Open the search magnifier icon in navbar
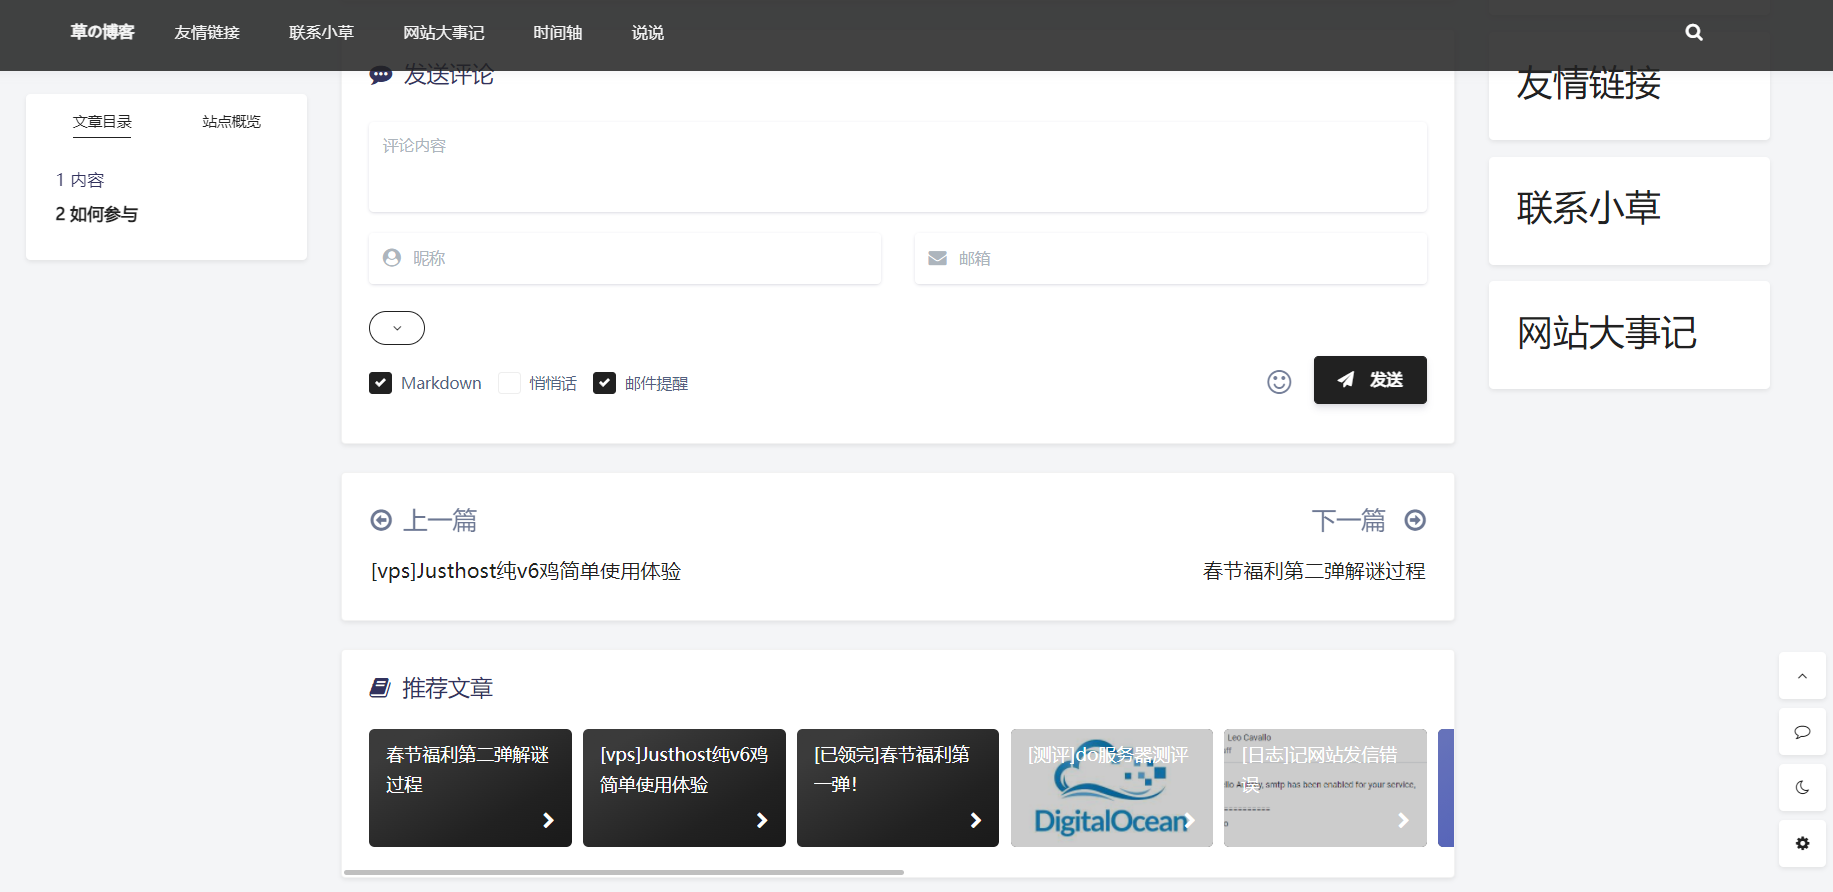Viewport: 1833px width, 892px height. 1694,32
